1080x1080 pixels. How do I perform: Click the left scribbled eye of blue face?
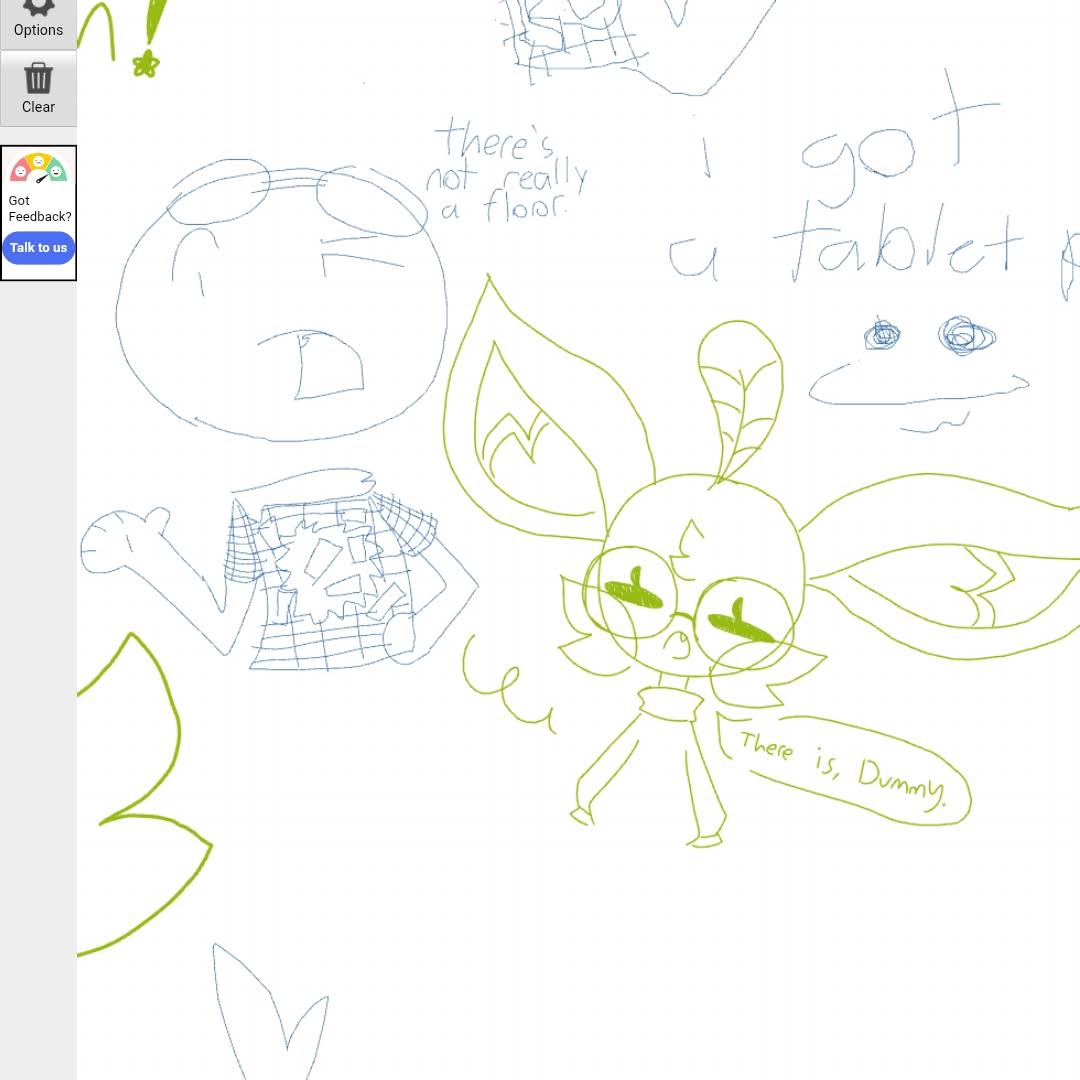coord(882,335)
